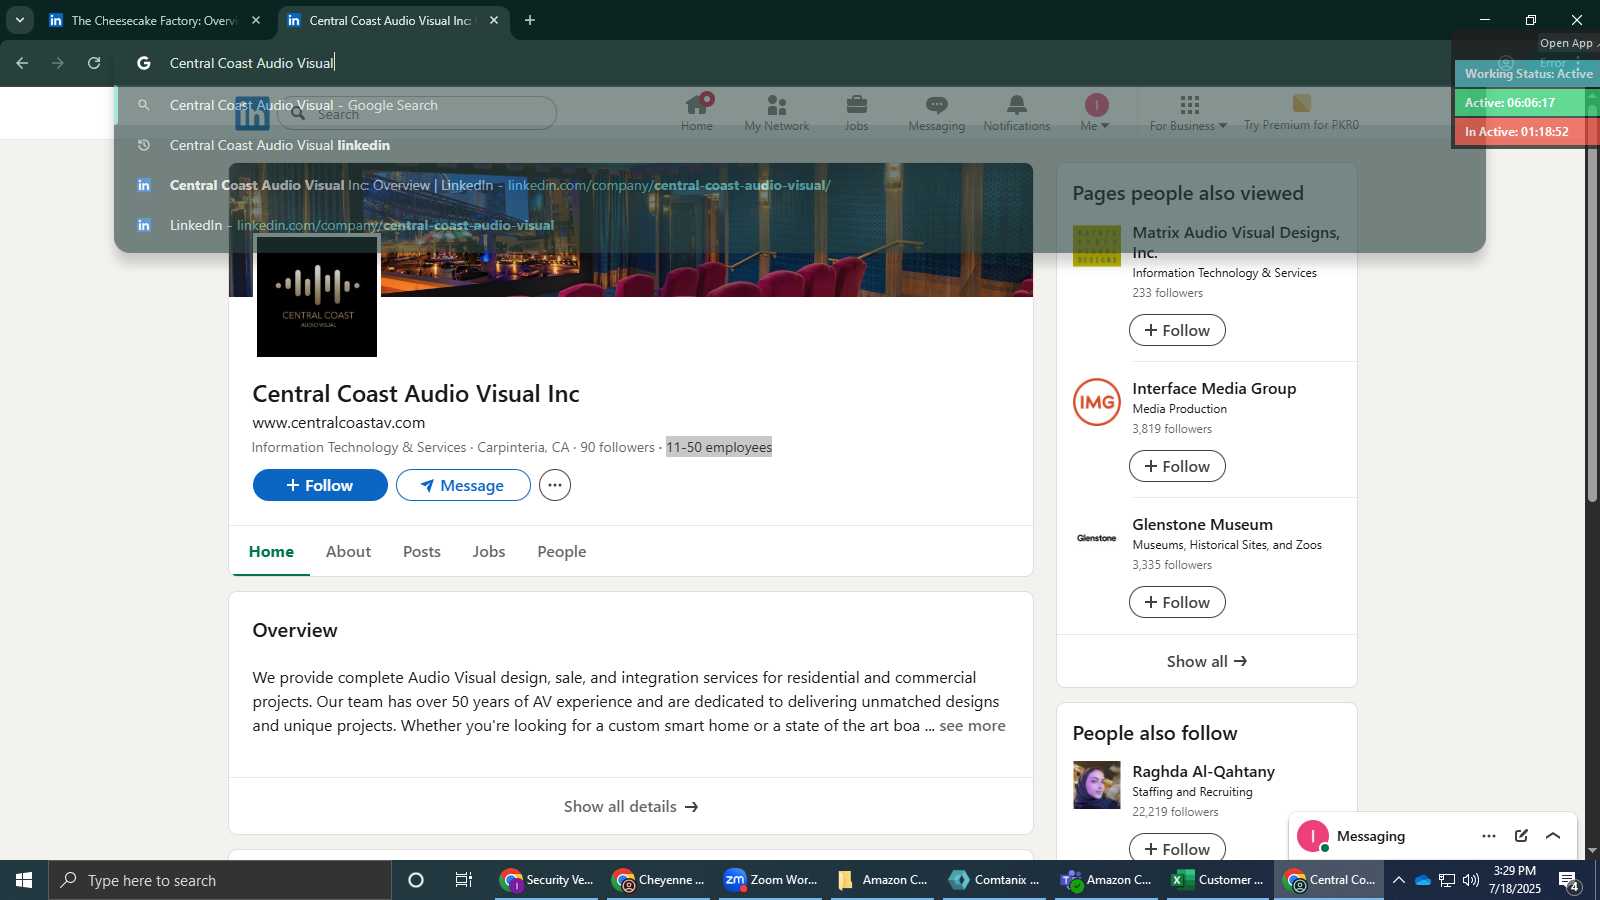The height and width of the screenshot is (900, 1600).
Task: Open Glenstone Museum page
Action: pyautogui.click(x=1202, y=525)
